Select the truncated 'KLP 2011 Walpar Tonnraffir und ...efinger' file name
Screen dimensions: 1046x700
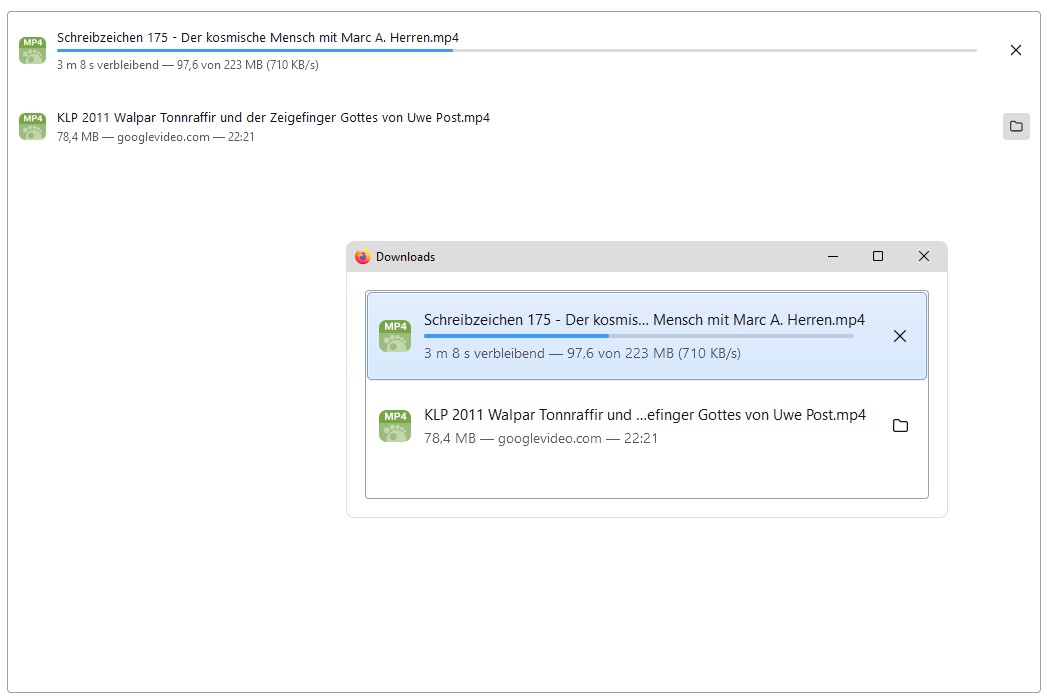(x=644, y=415)
